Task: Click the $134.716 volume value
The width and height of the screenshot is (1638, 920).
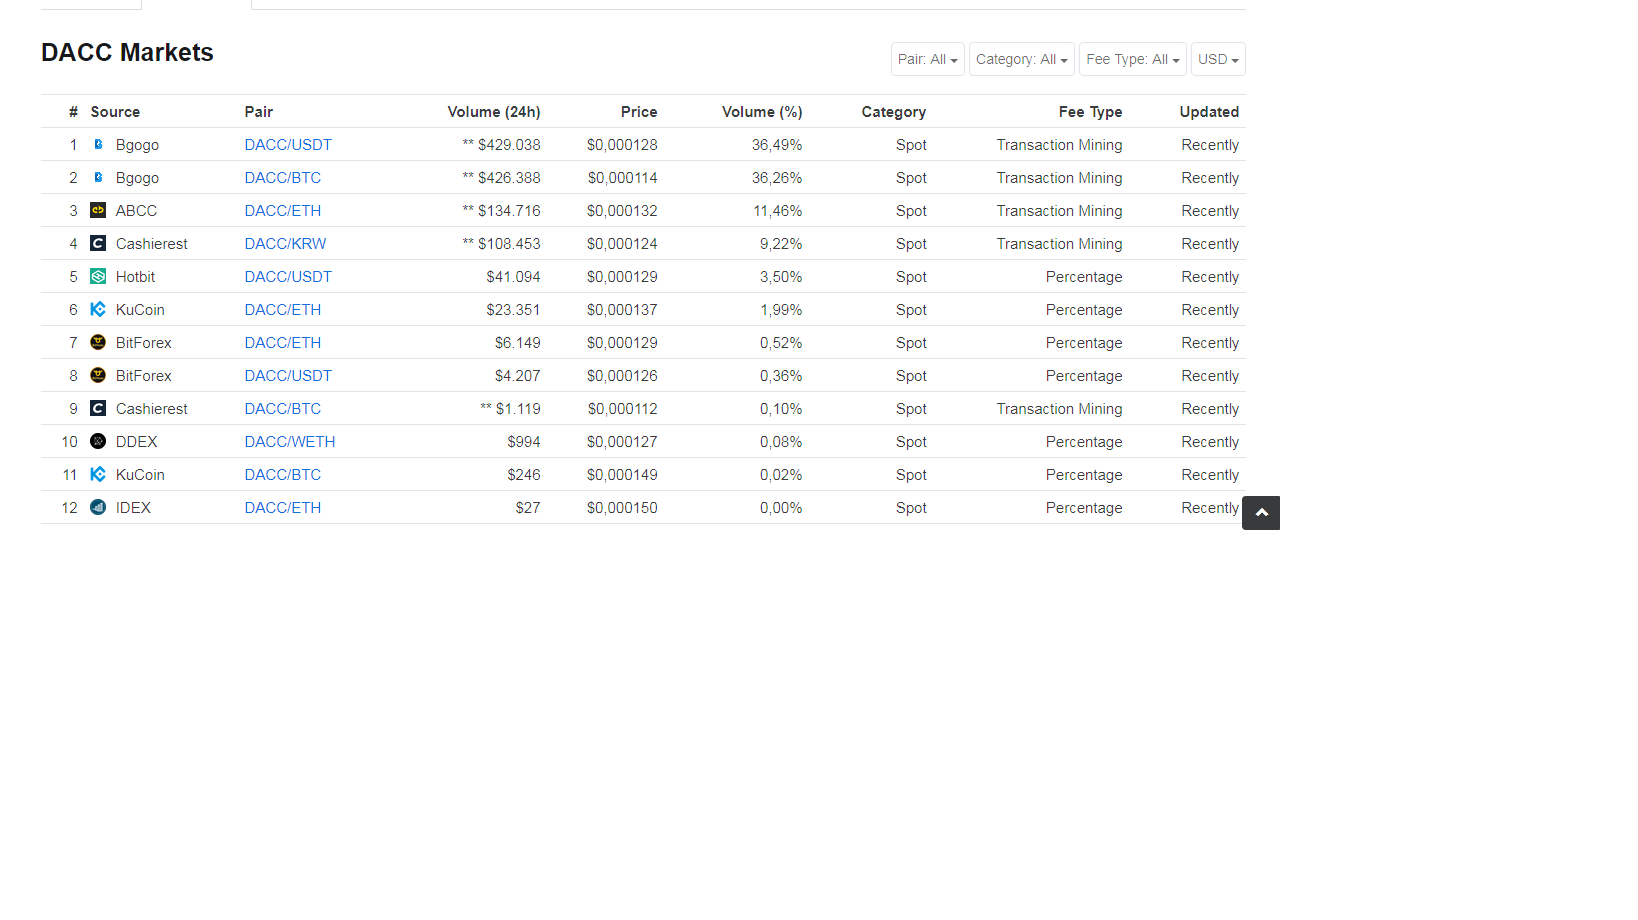Action: (509, 211)
